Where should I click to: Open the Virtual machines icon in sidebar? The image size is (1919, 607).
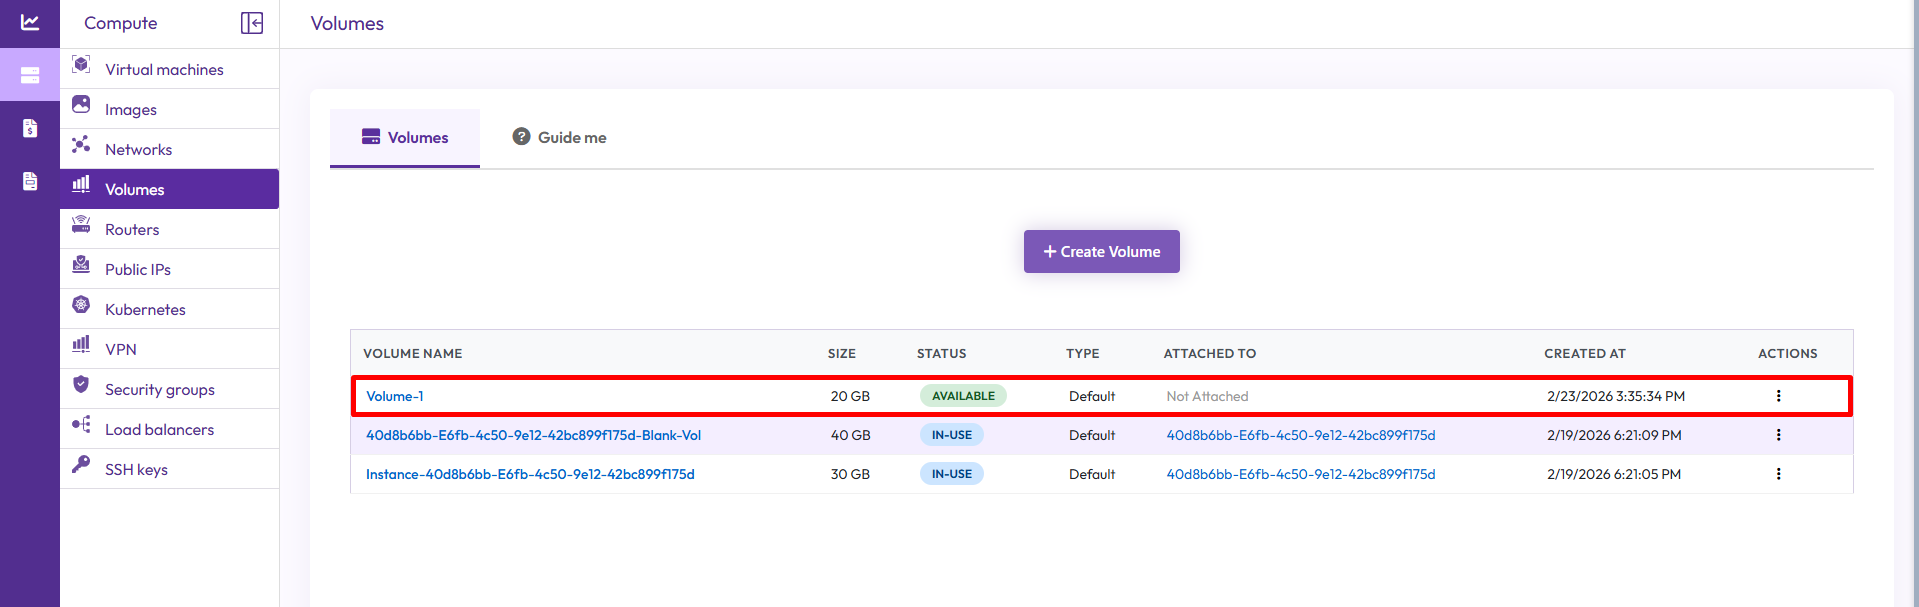[82, 66]
